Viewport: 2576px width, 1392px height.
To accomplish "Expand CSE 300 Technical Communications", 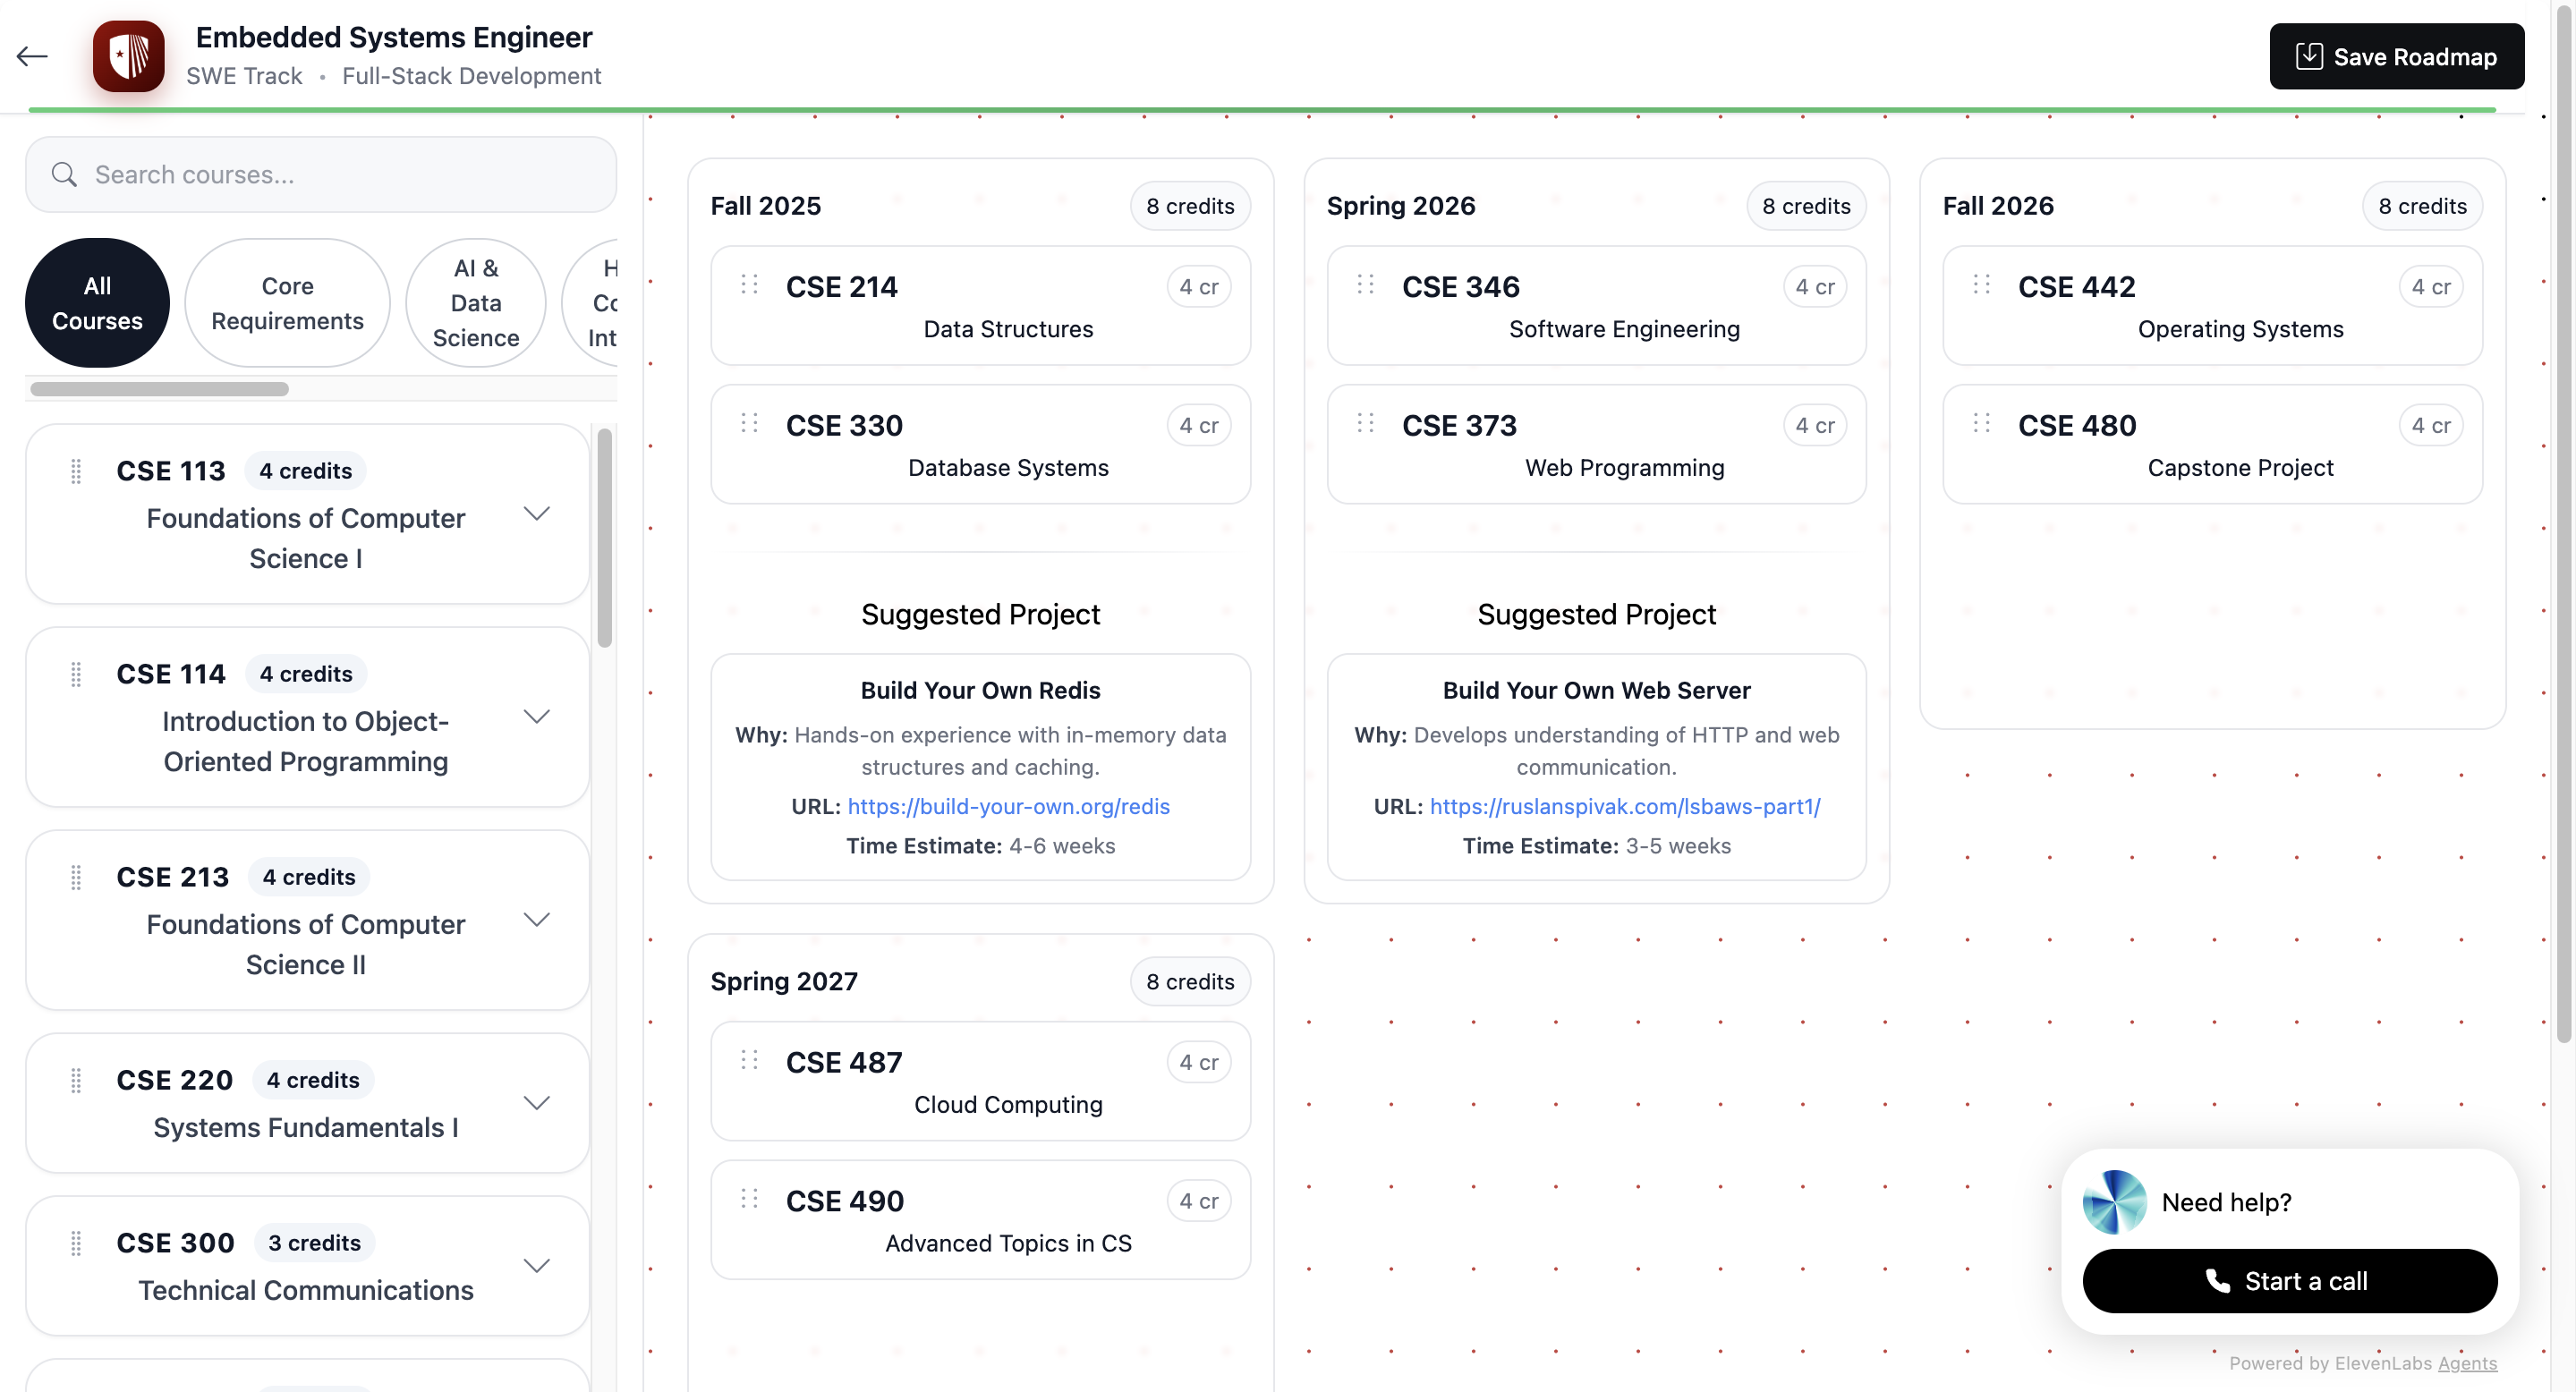I will [537, 1266].
